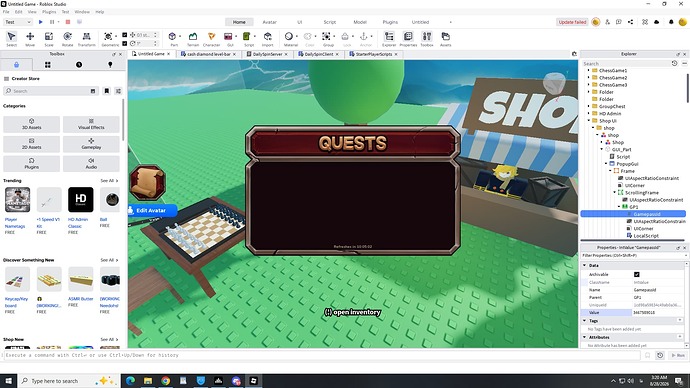
Task: Click the HD Admin Classic thumbnail
Action: (81, 199)
